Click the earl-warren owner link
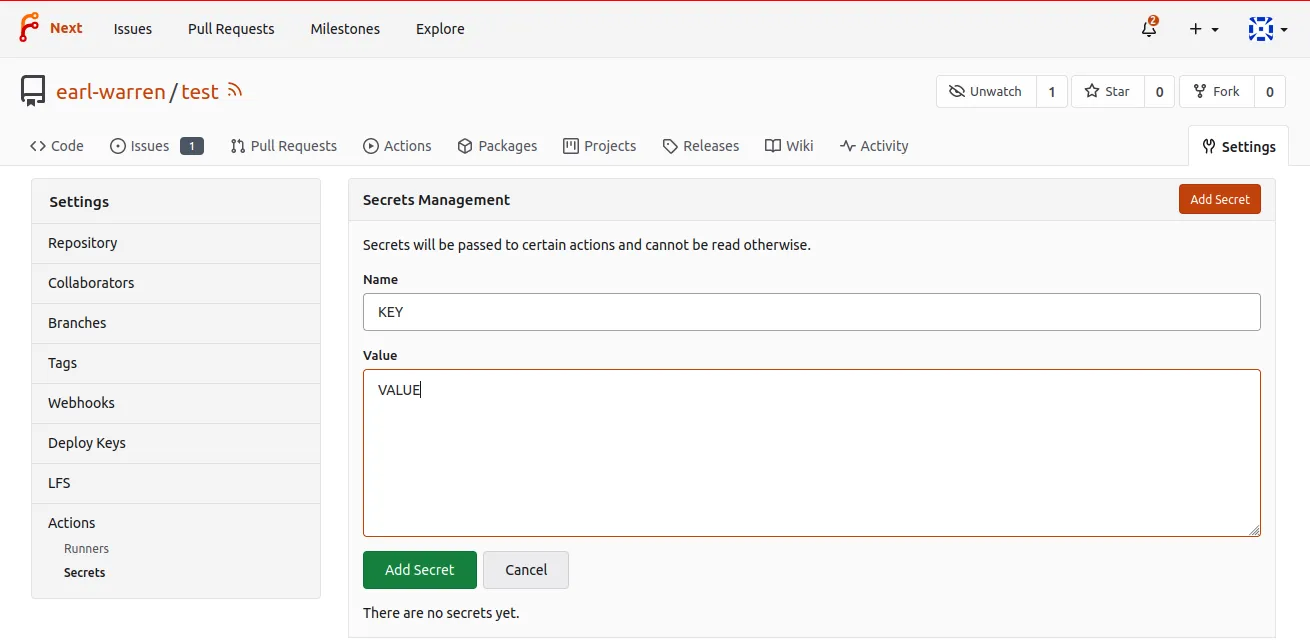 pyautogui.click(x=110, y=92)
